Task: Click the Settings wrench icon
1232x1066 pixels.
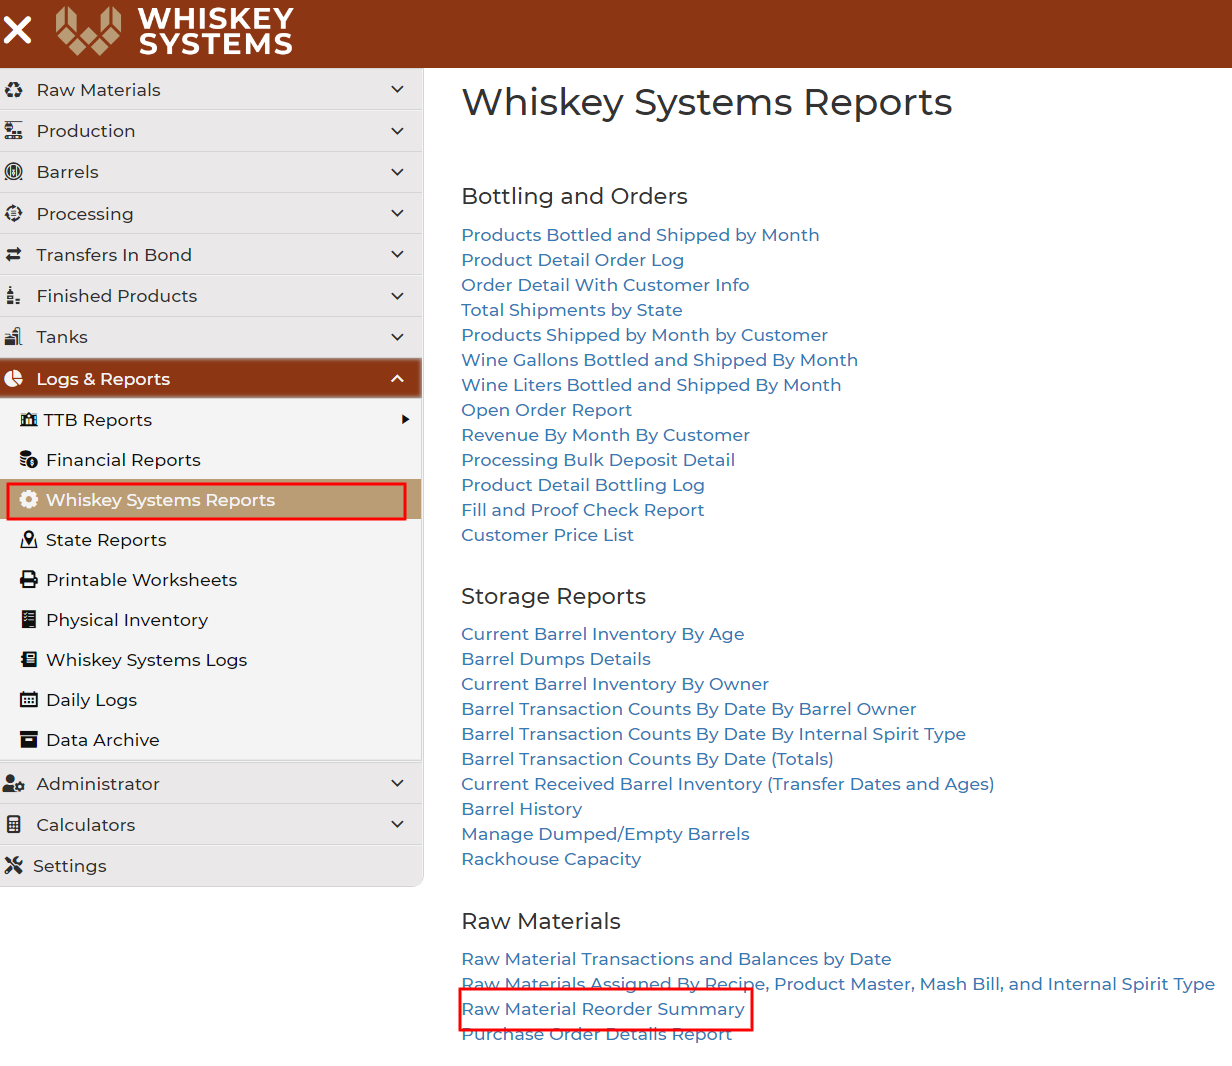Action: (x=14, y=866)
